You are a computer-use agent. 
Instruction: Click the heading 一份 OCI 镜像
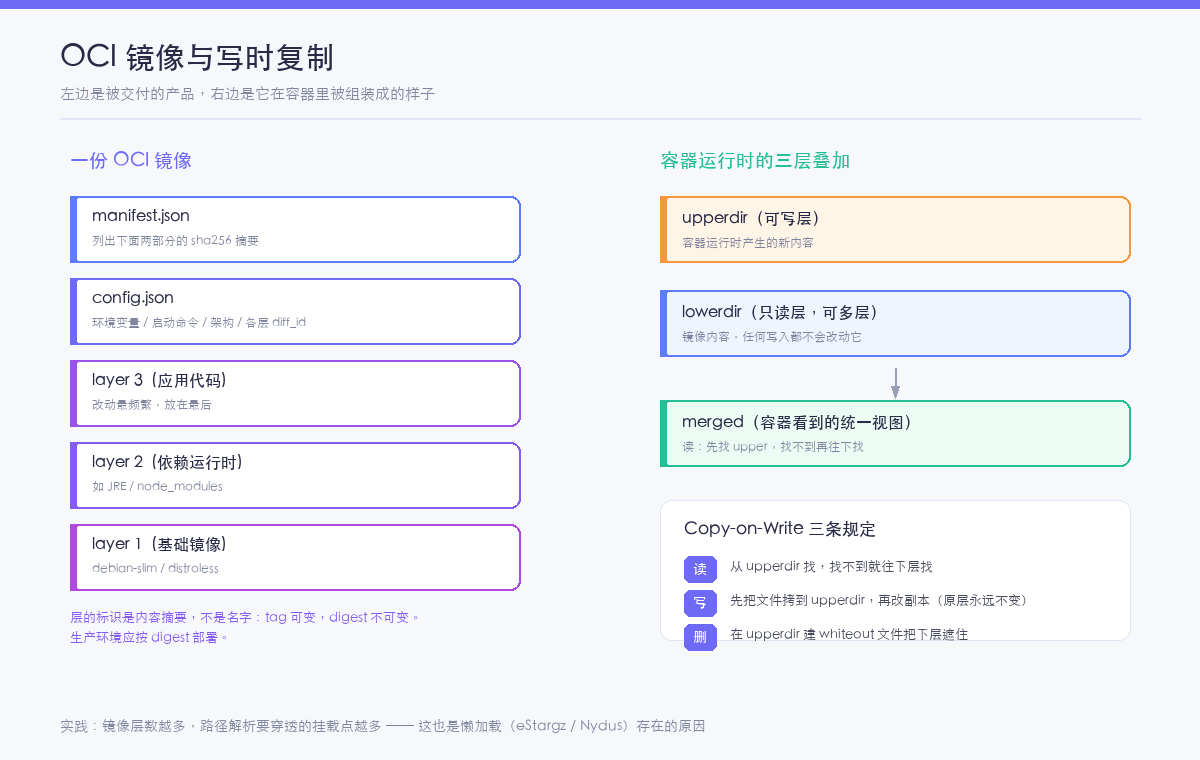pyautogui.click(x=131, y=160)
